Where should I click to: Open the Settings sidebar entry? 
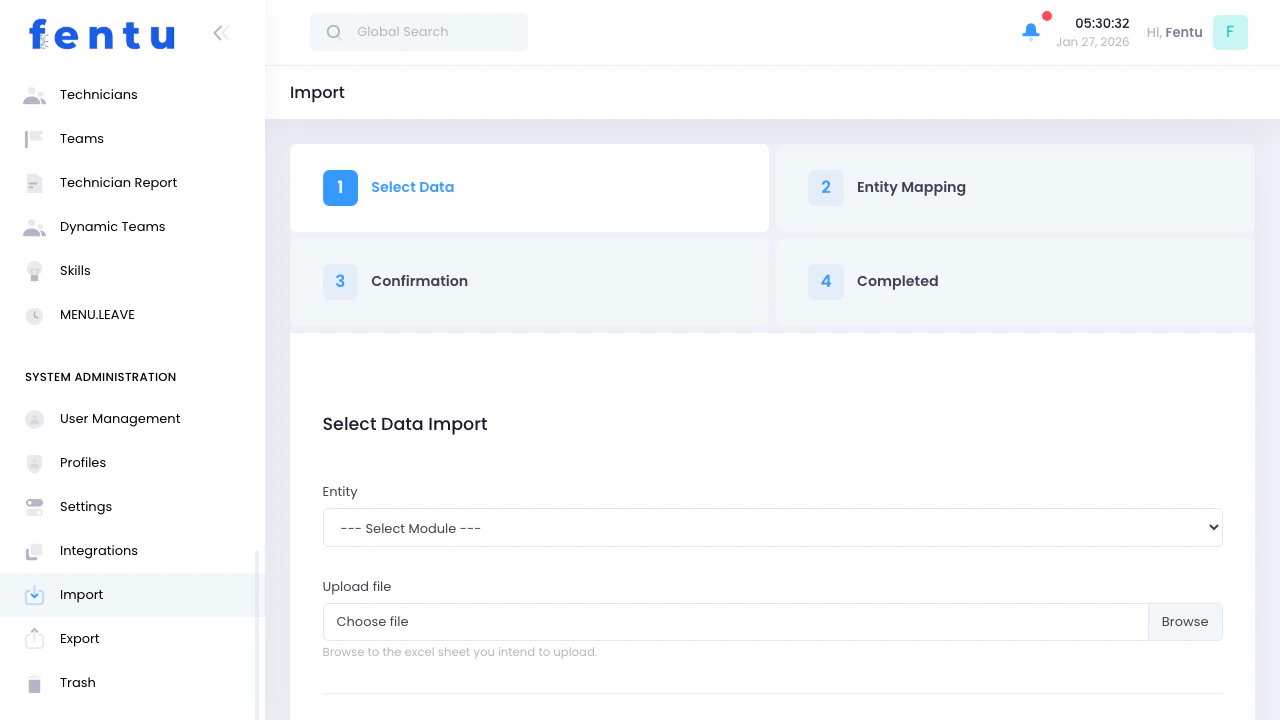point(85,506)
